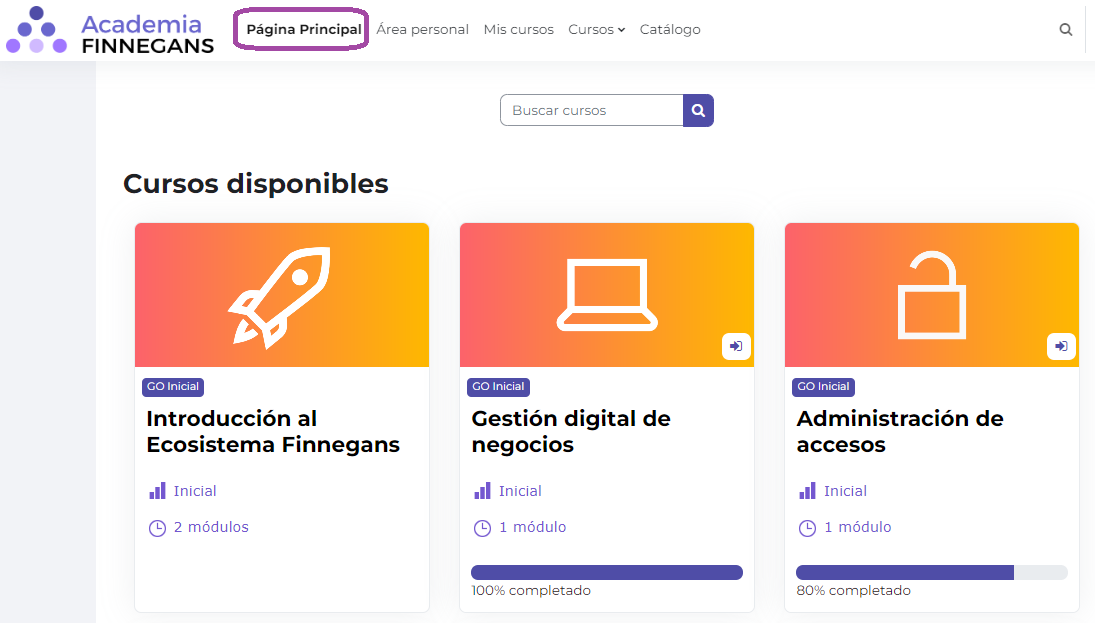
Task: Click GO Inicial tag on rocket card
Action: click(x=173, y=387)
